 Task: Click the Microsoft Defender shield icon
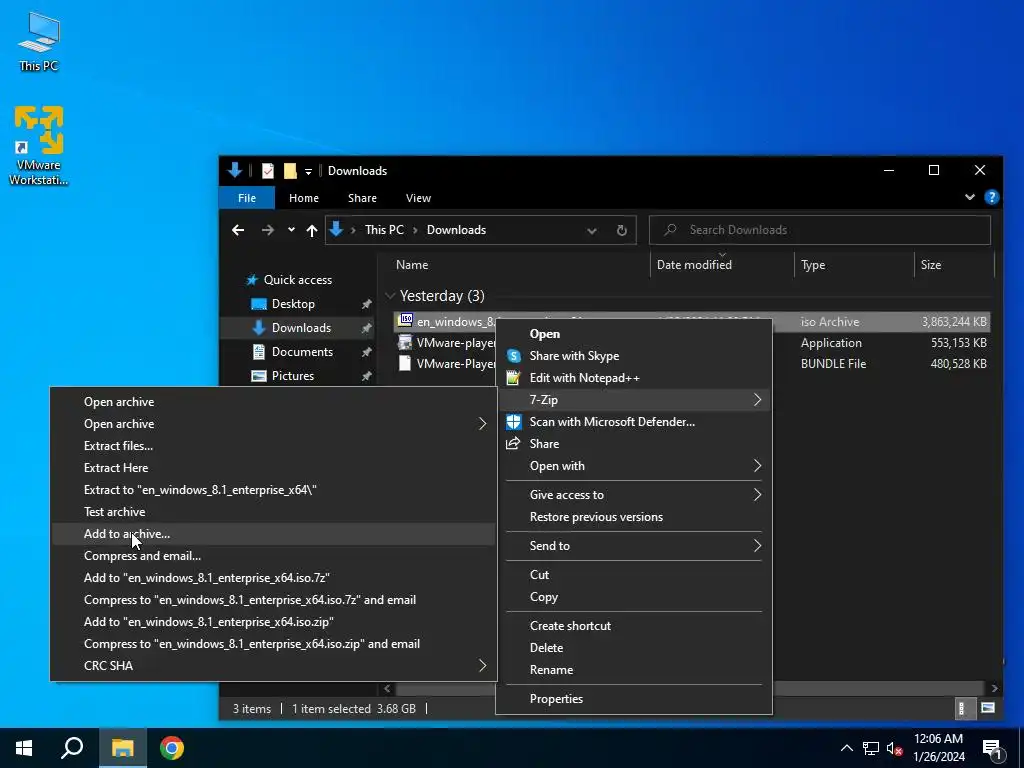[514, 422]
